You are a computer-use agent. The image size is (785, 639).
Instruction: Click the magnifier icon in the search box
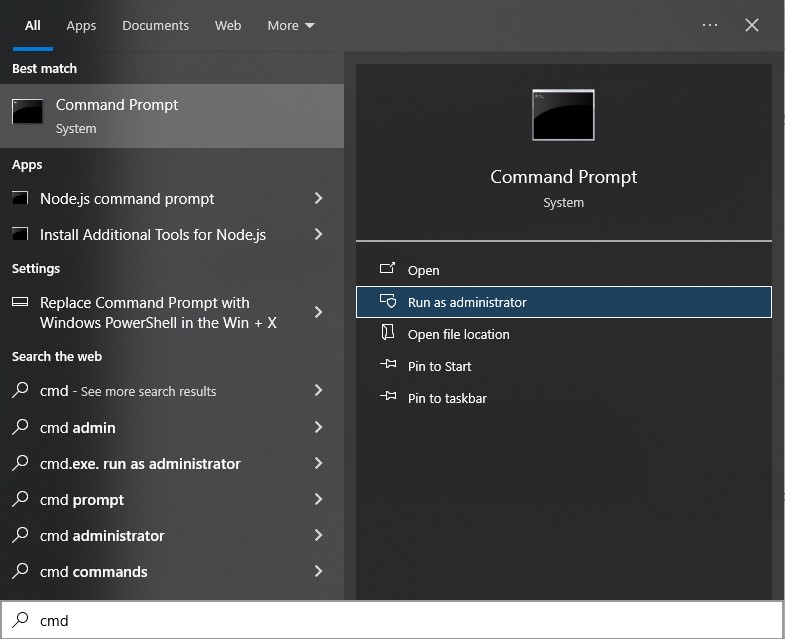pos(20,620)
